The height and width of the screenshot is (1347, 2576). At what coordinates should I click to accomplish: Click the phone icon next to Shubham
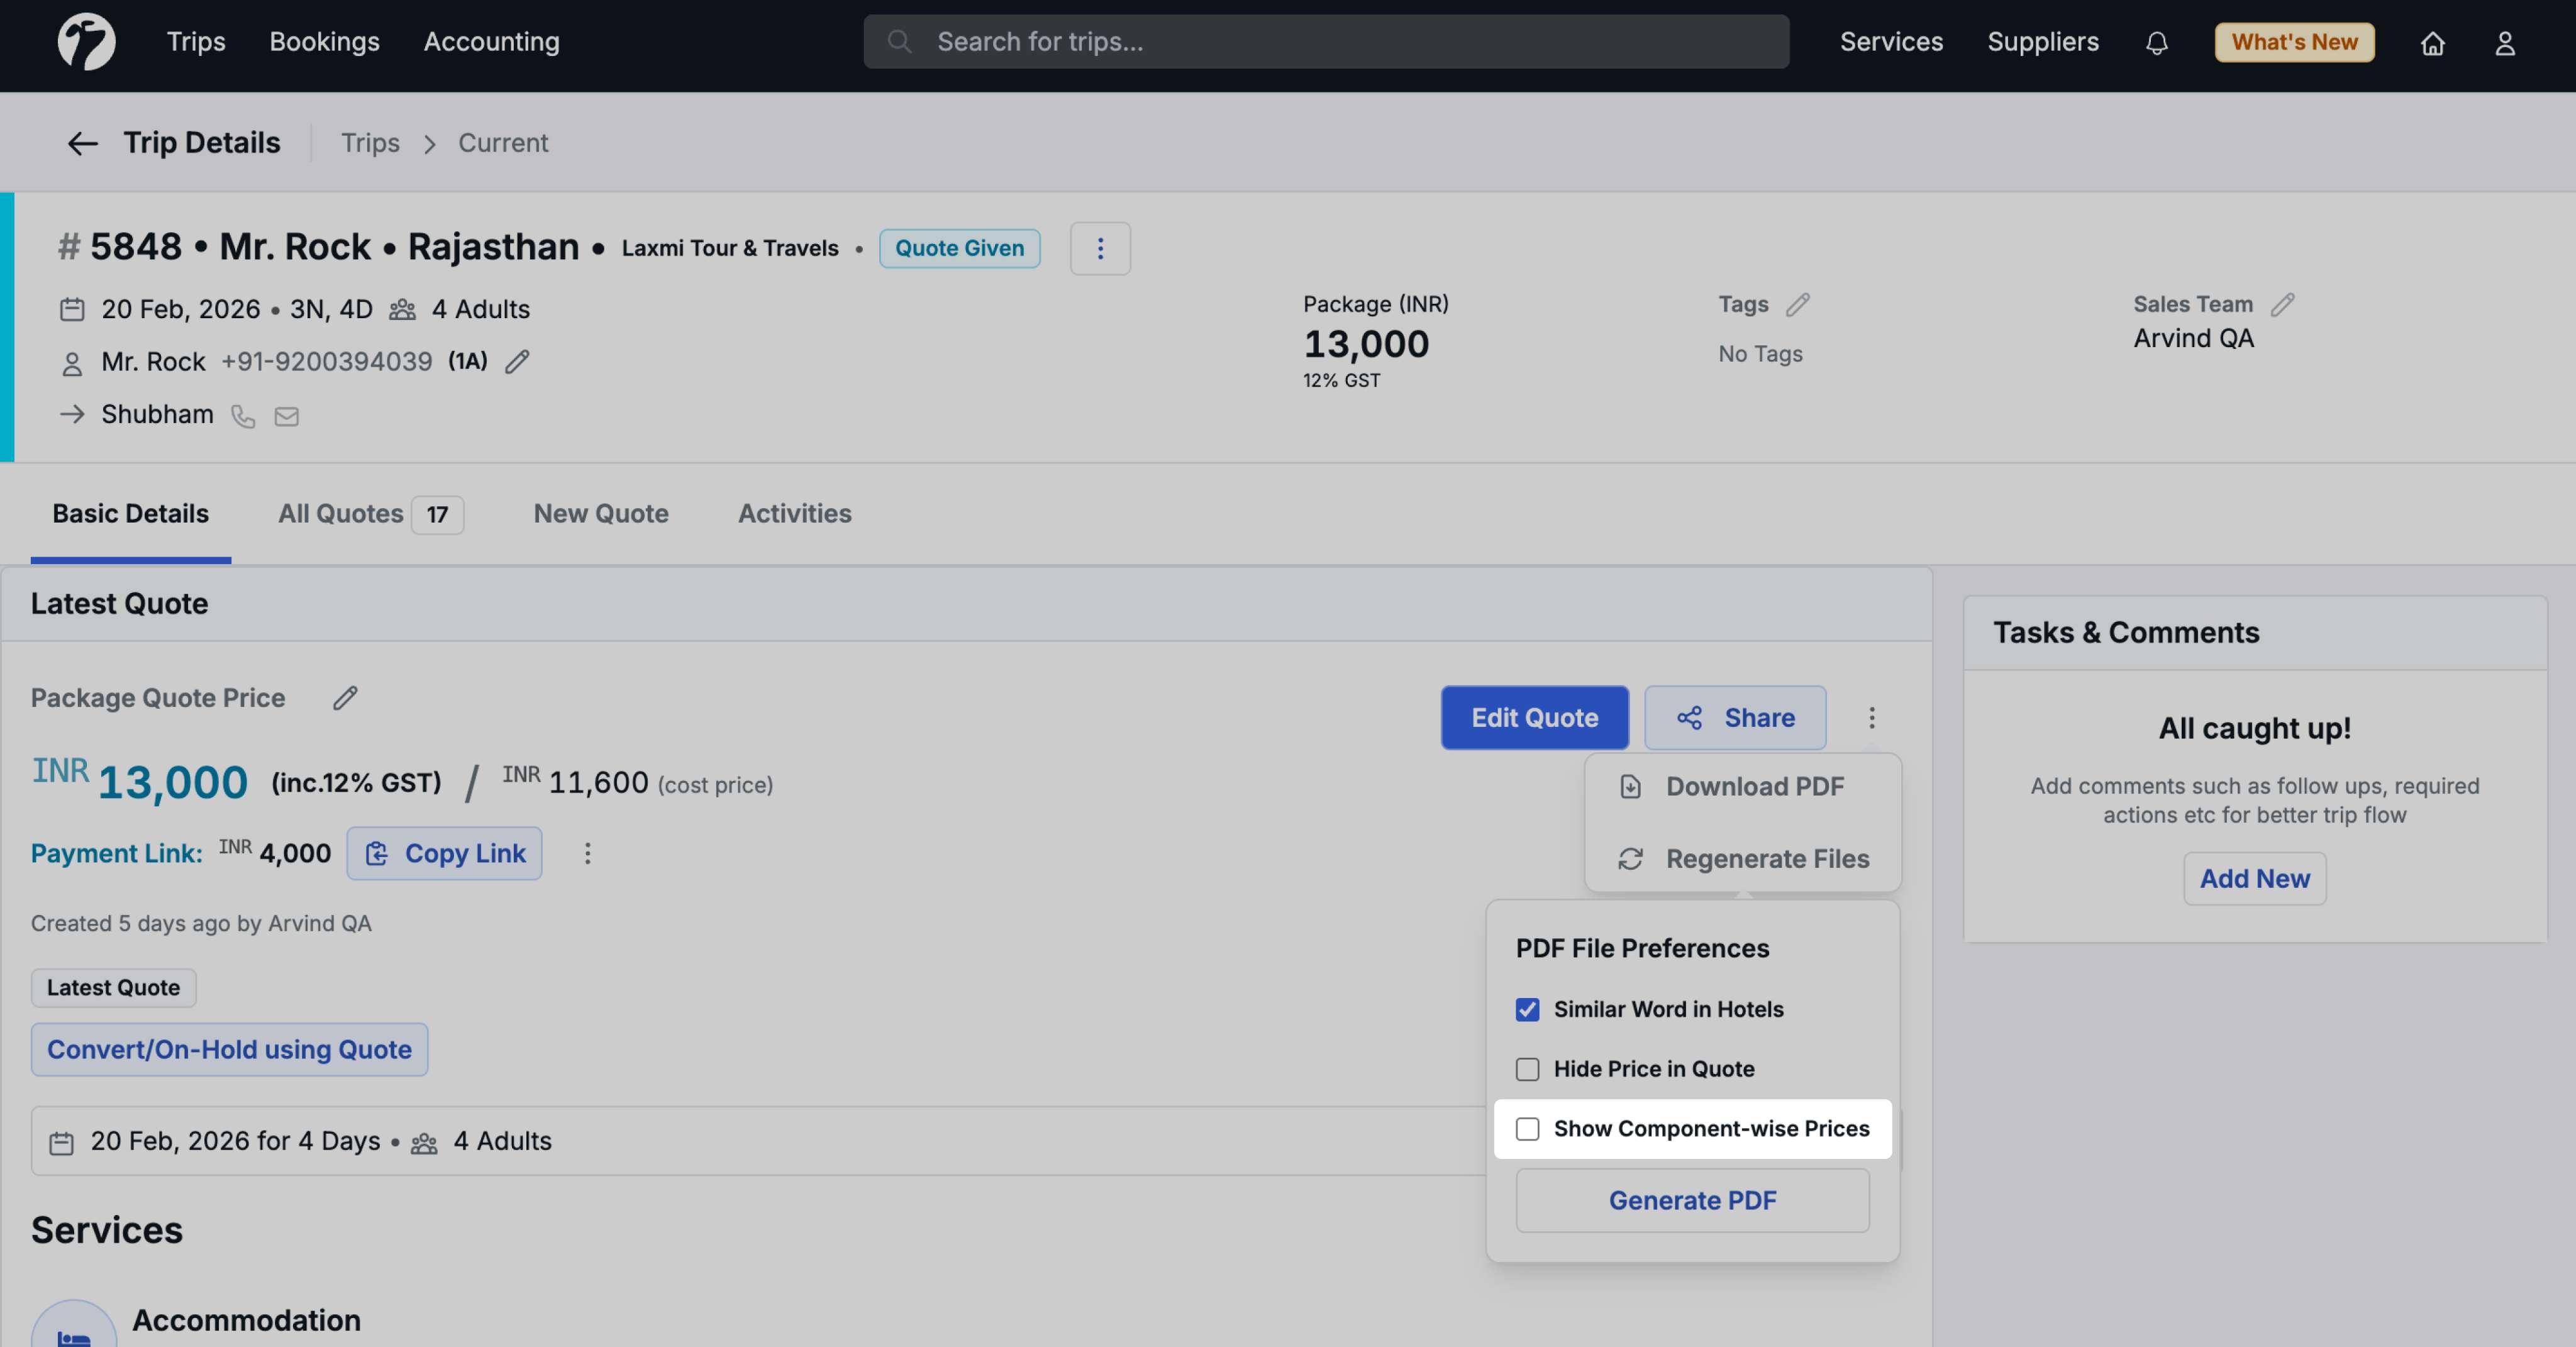(x=243, y=416)
